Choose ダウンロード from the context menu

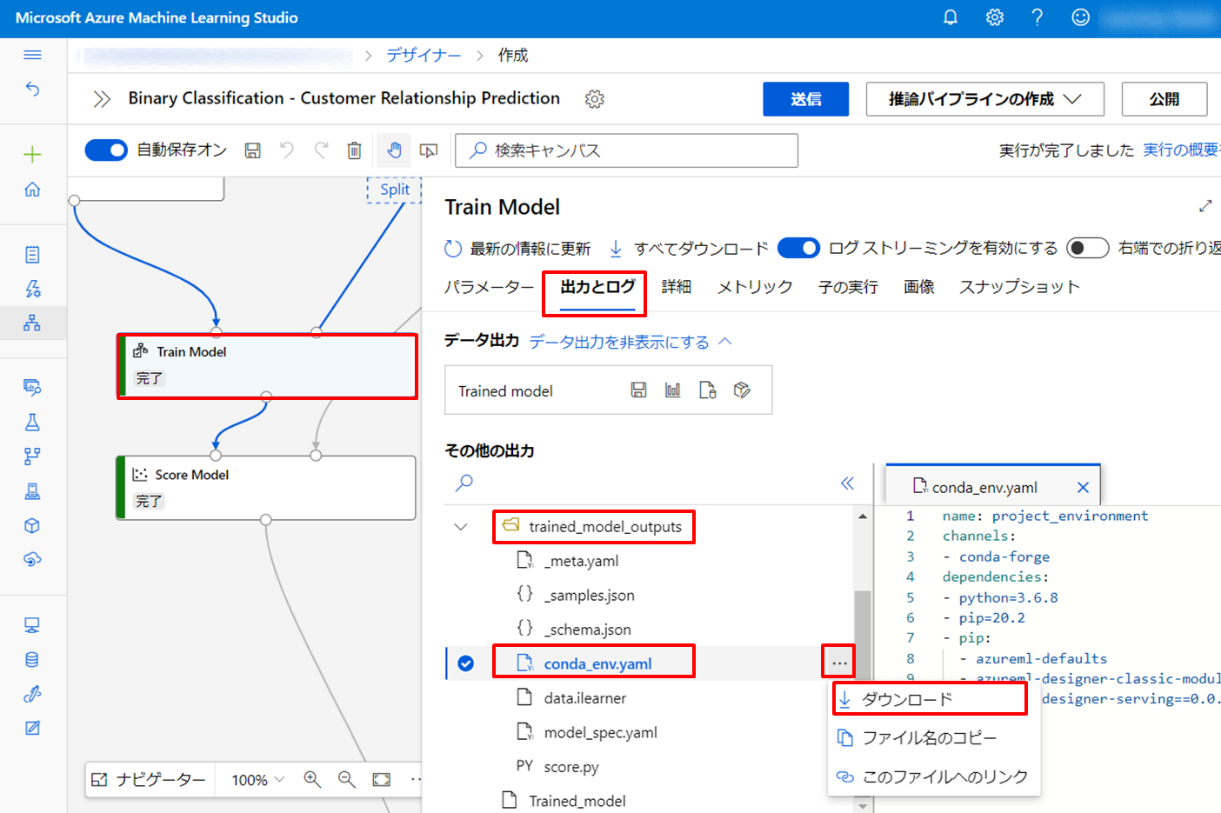click(x=928, y=700)
